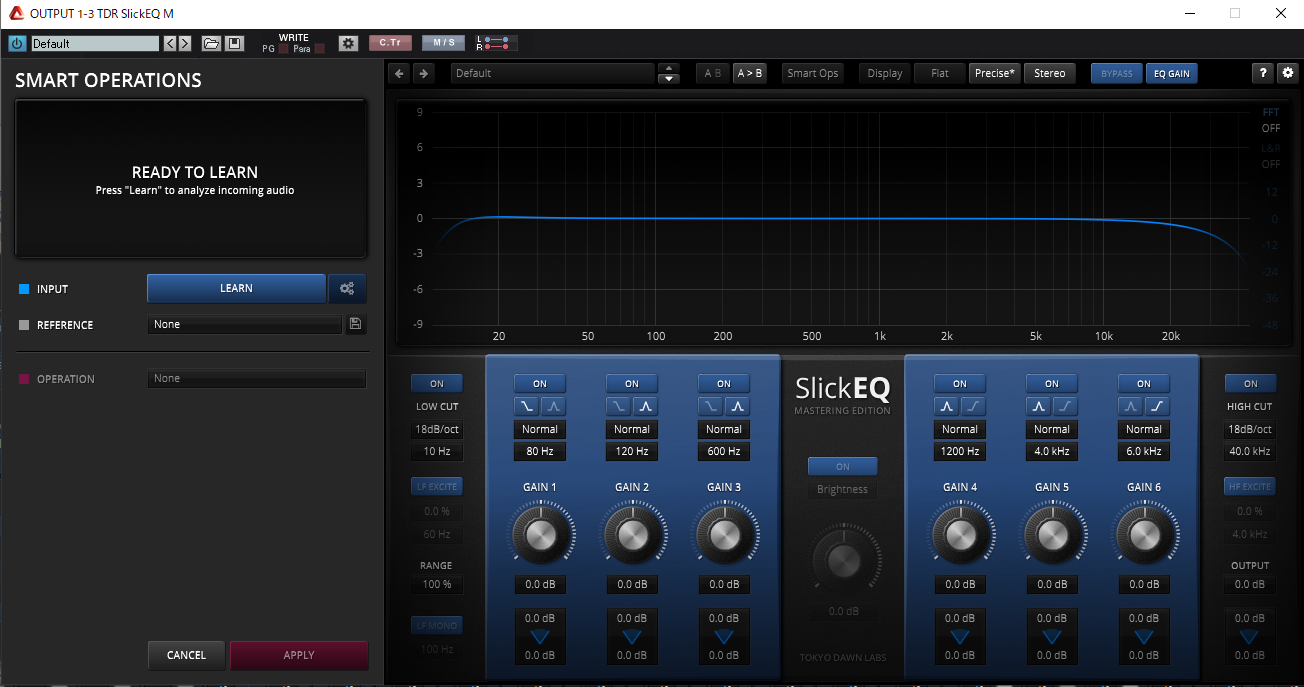Select bell shape for the 80 Hz band
This screenshot has width=1304, height=687.
click(553, 407)
